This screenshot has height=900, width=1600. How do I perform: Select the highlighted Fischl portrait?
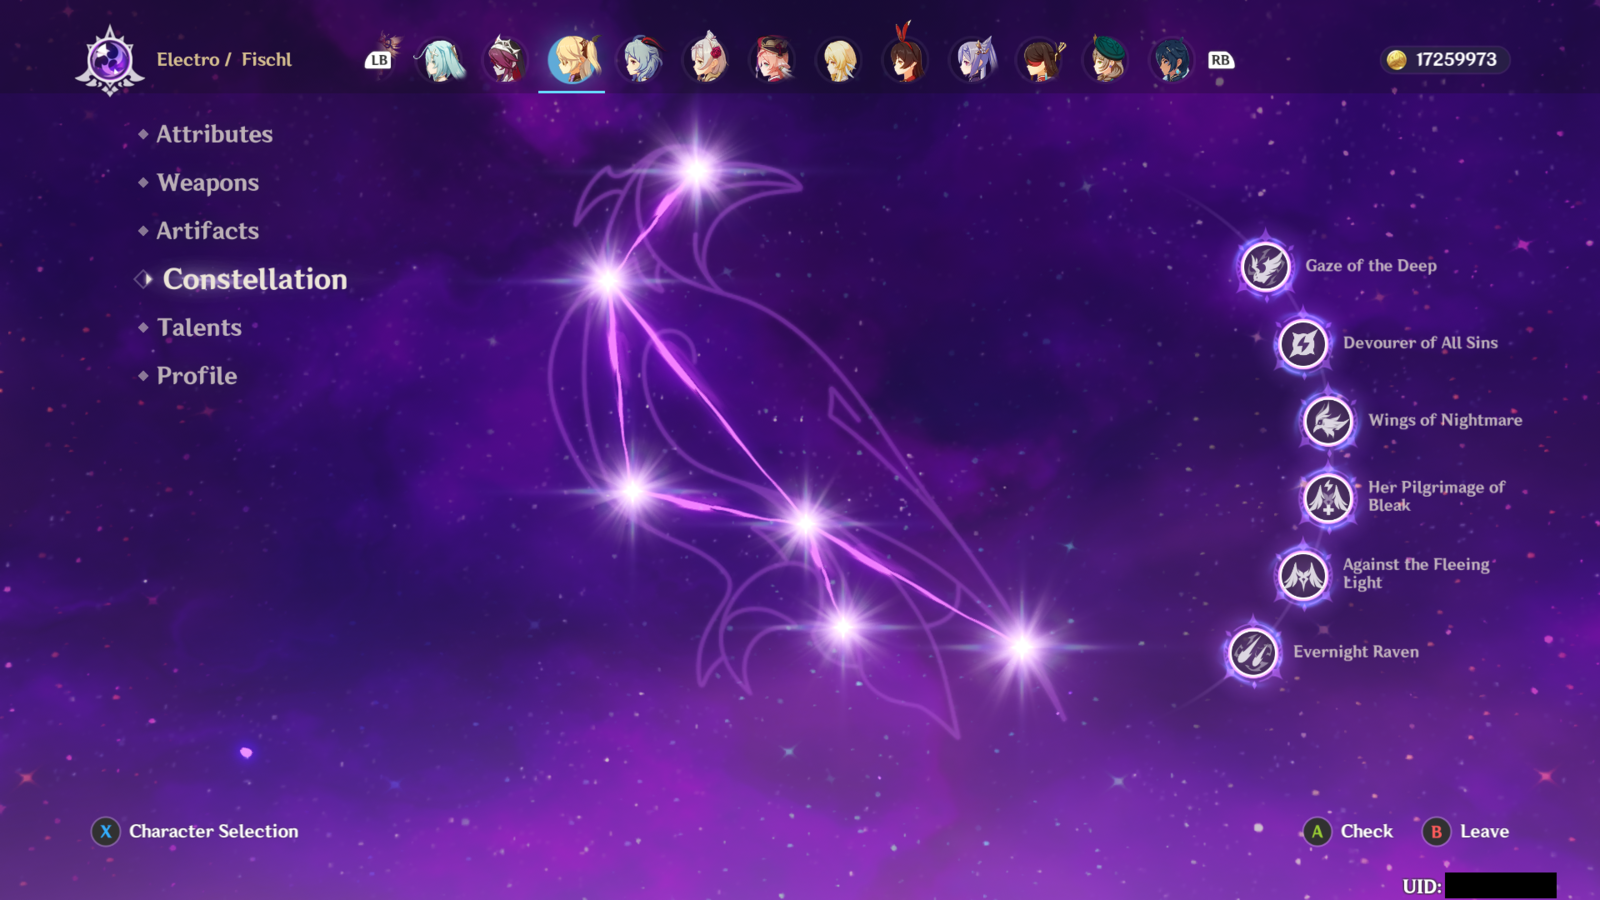pyautogui.click(x=573, y=60)
